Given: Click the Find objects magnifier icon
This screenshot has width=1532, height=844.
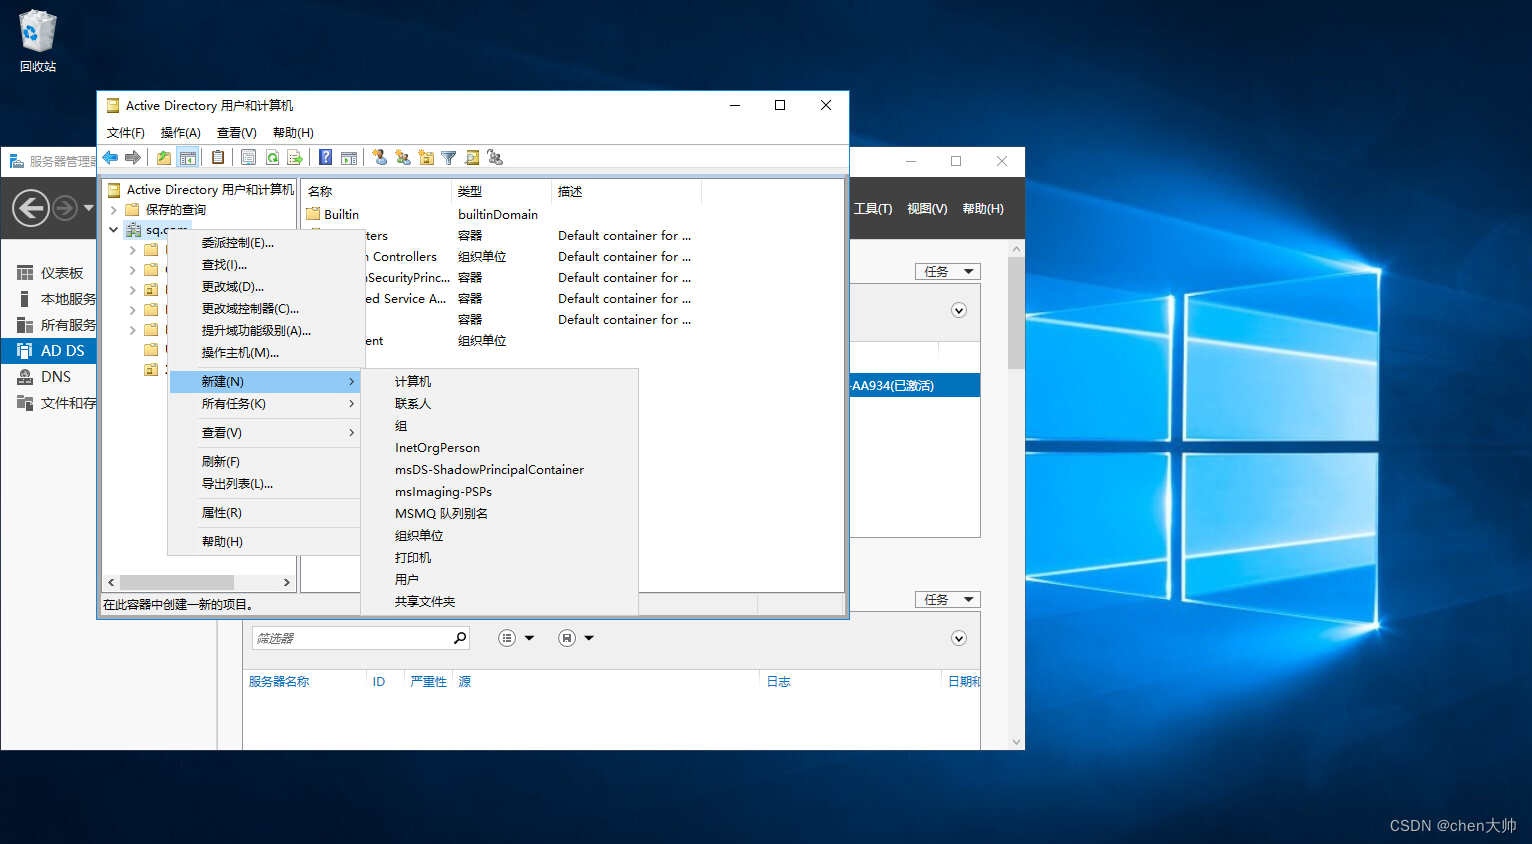Looking at the screenshot, I should tap(472, 157).
